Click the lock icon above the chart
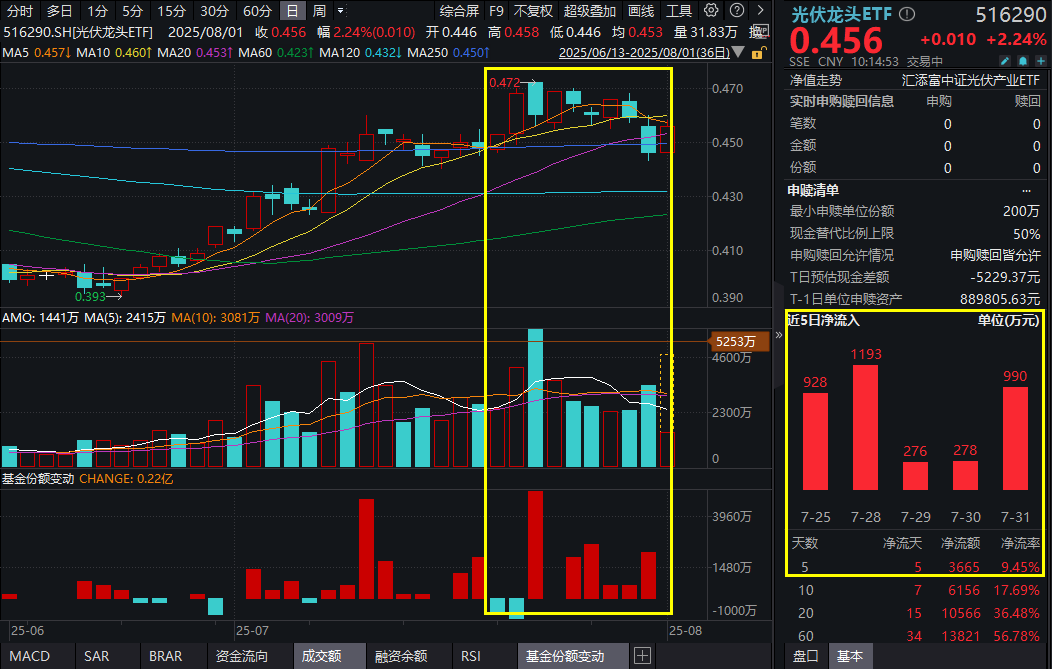Viewport: 1052px width, 669px height. pyautogui.click(x=757, y=53)
